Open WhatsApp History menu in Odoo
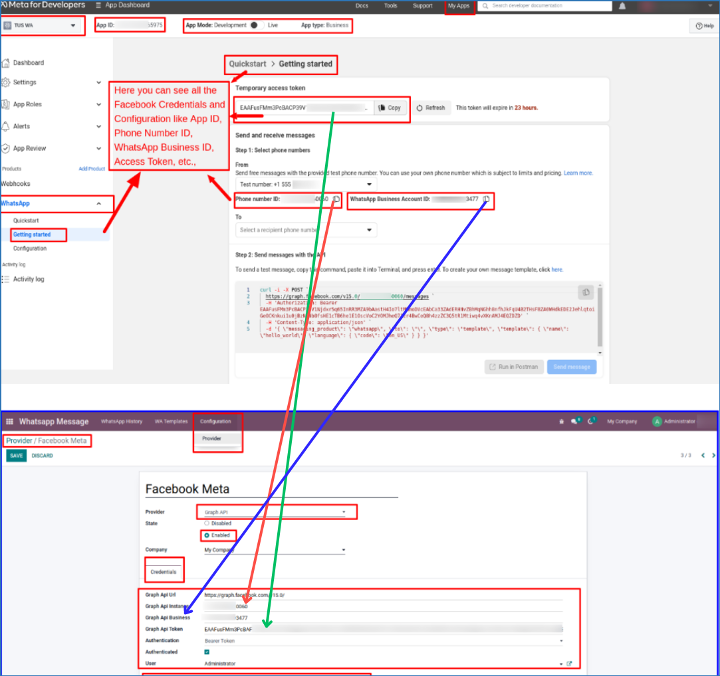This screenshot has height=676, width=720. (122, 421)
